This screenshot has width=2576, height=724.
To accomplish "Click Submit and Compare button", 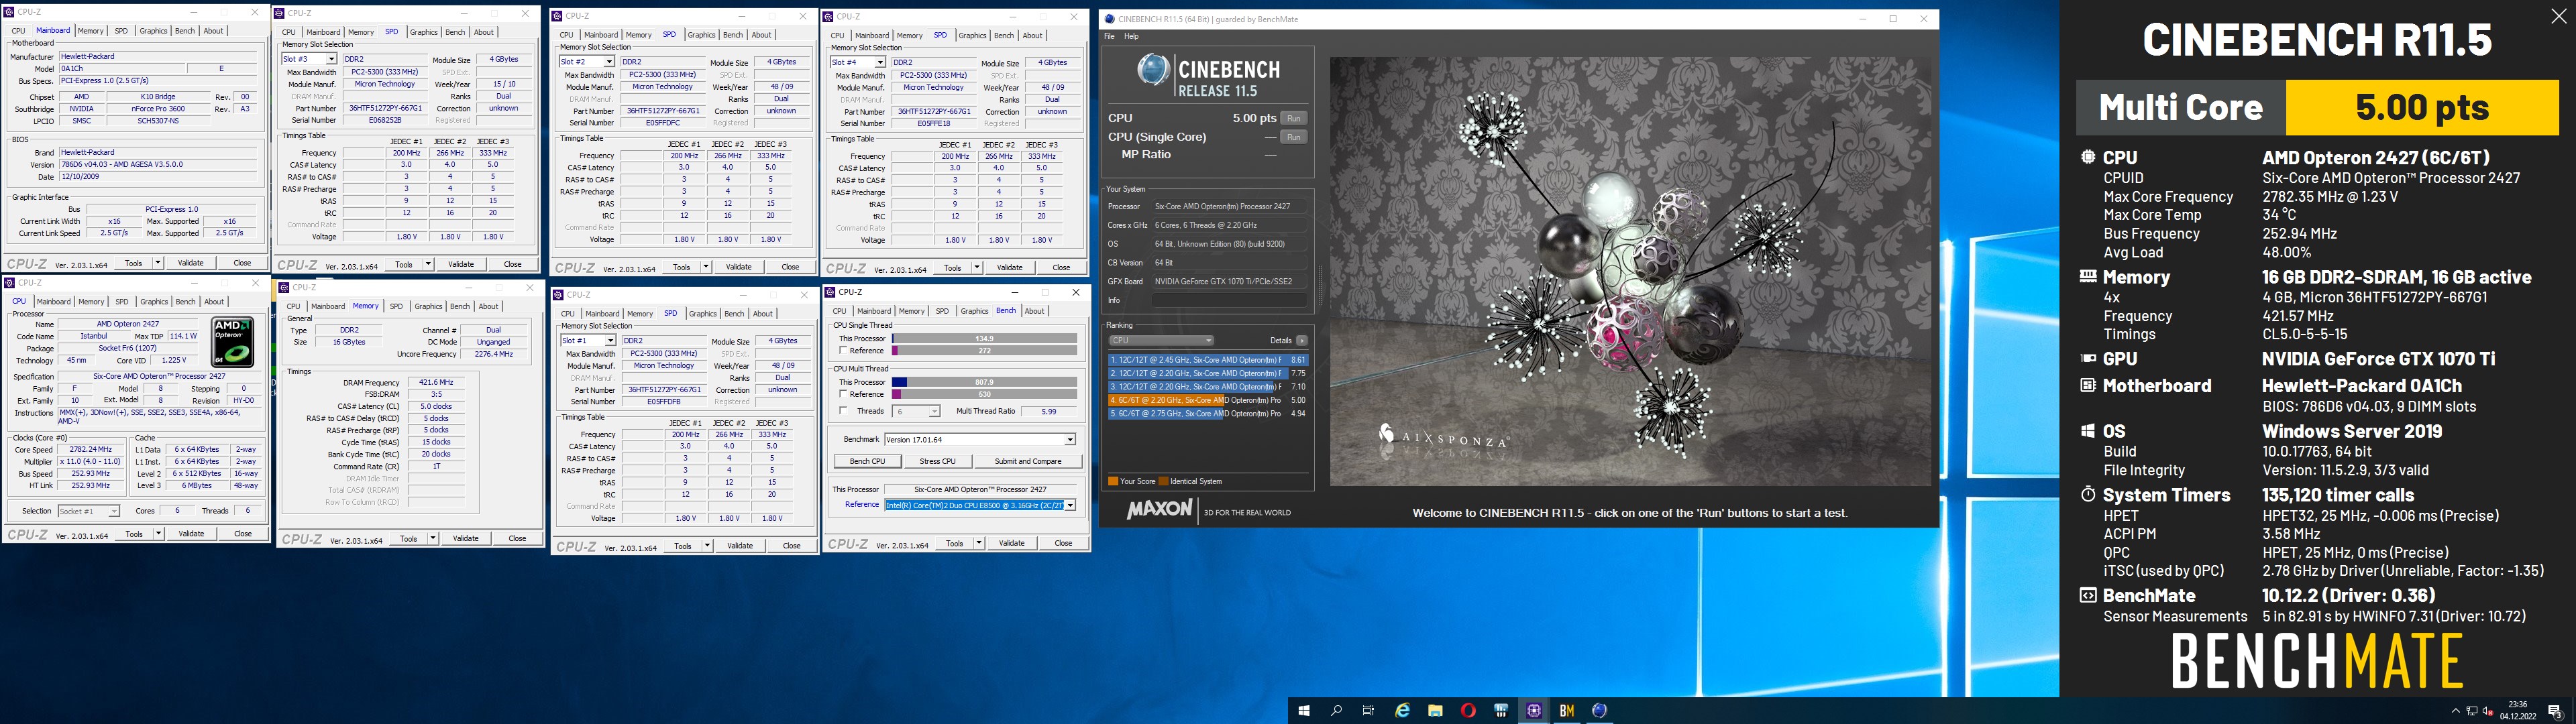I will 1028,461.
